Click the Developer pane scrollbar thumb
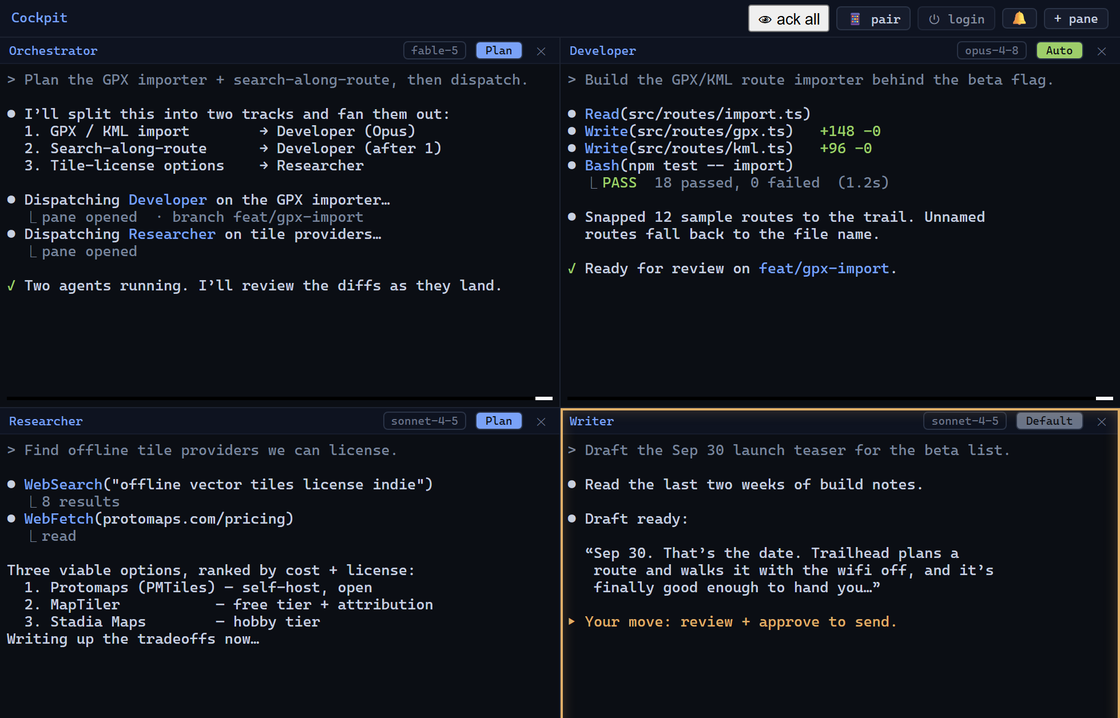The width and height of the screenshot is (1120, 718). pyautogui.click(x=1104, y=398)
